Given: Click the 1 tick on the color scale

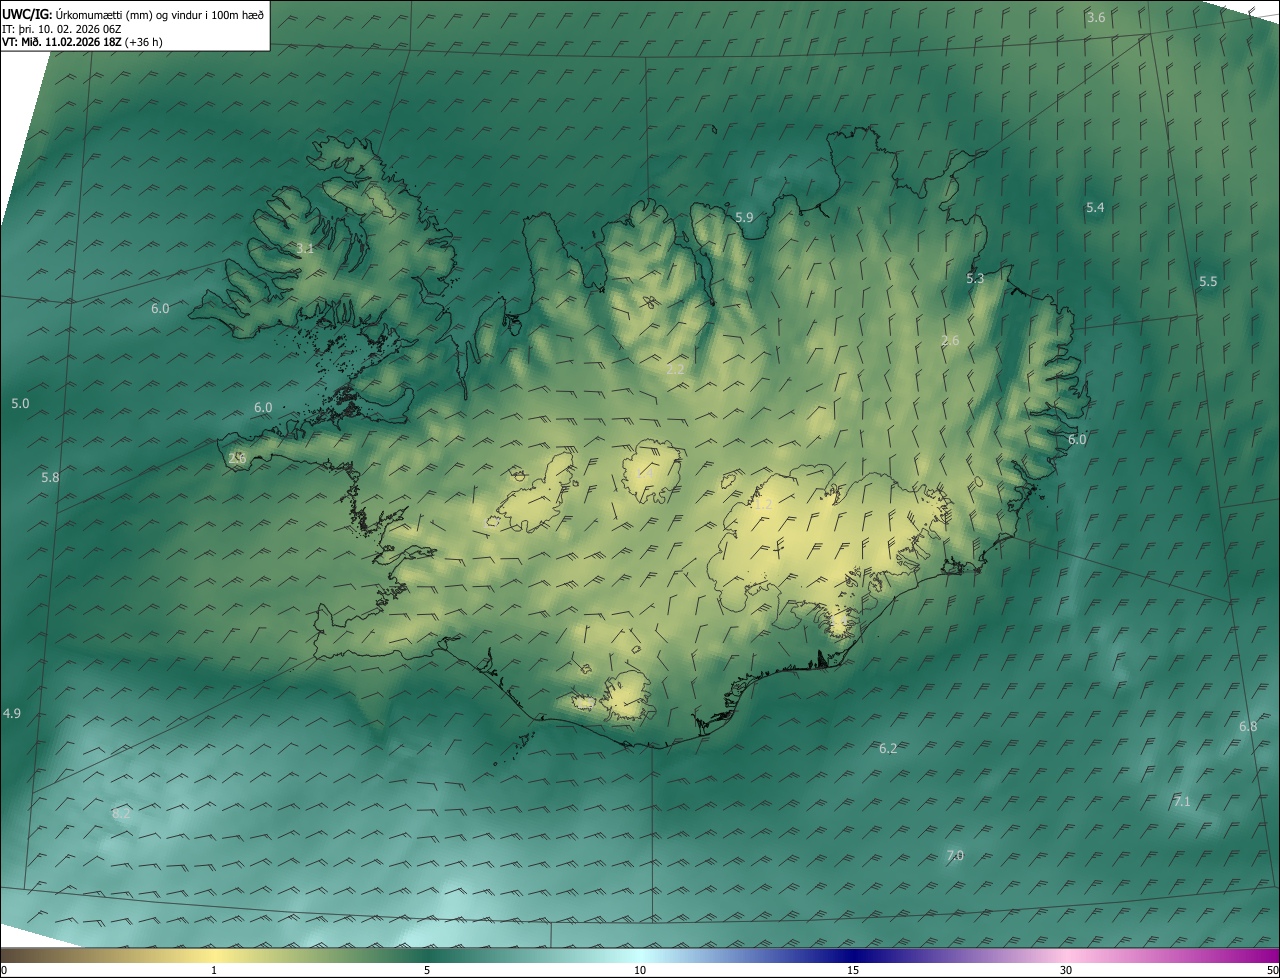Looking at the screenshot, I should pyautogui.click(x=214, y=970).
